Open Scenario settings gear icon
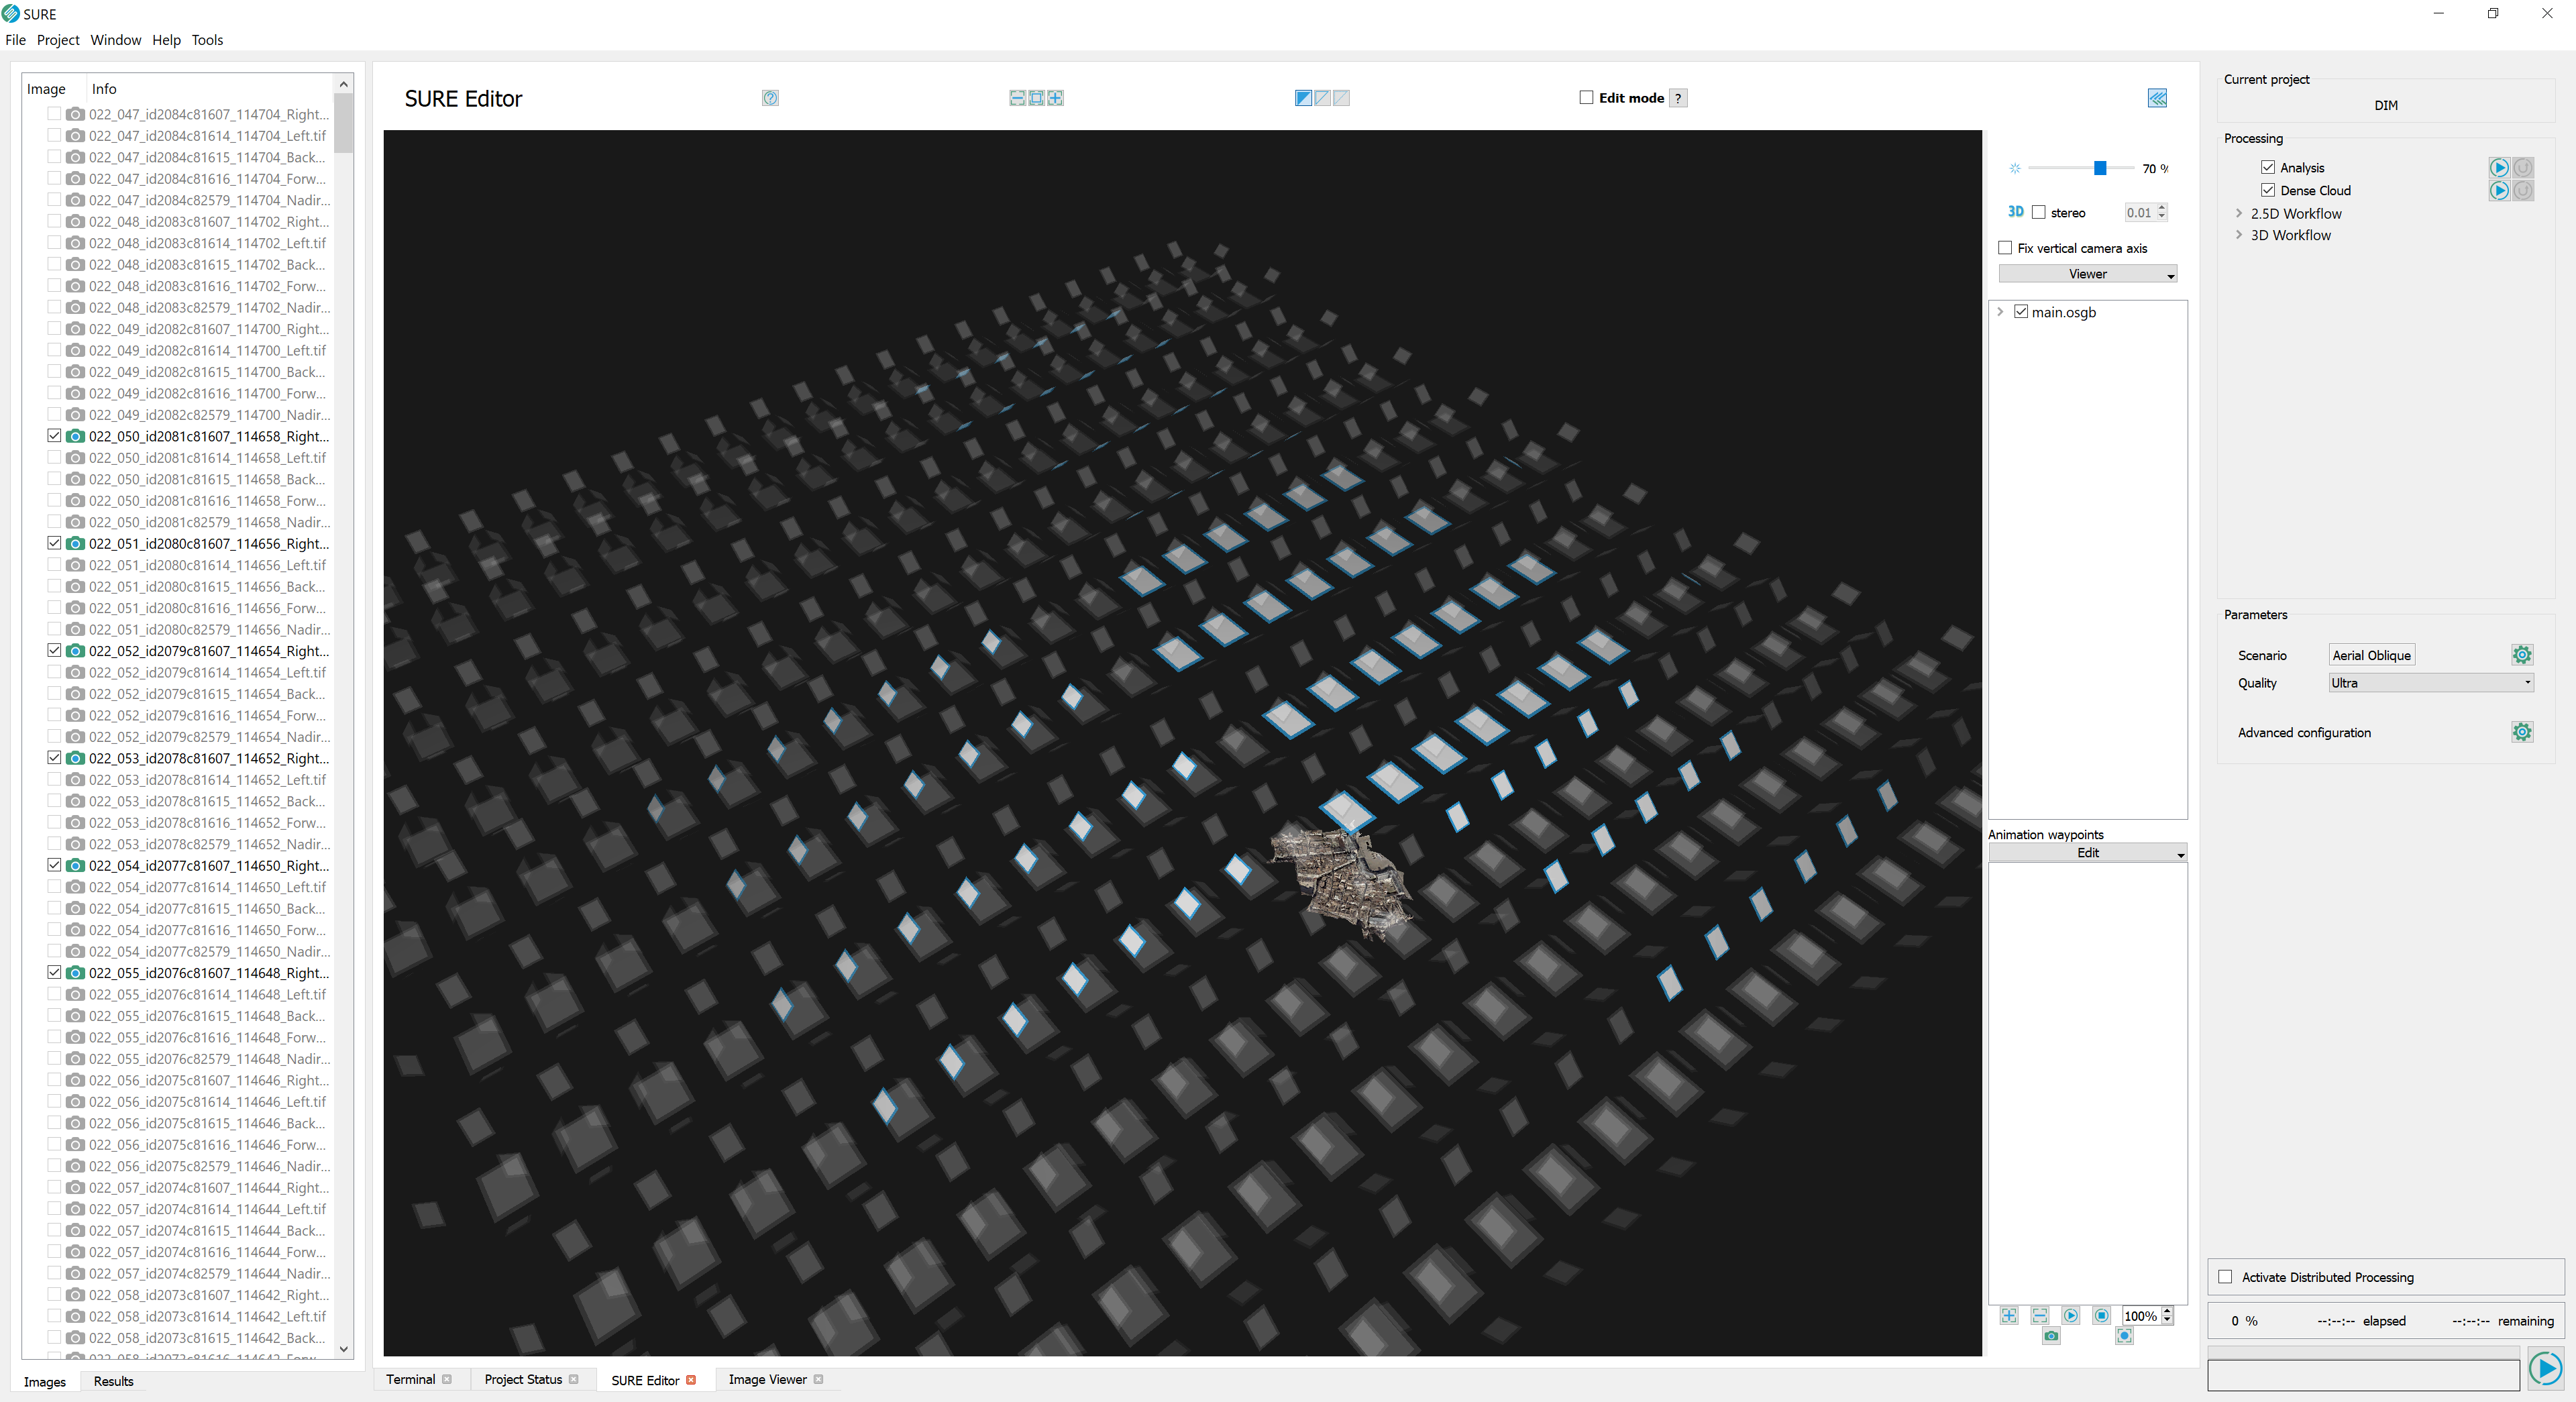Viewport: 2576px width, 1402px height. click(2522, 655)
